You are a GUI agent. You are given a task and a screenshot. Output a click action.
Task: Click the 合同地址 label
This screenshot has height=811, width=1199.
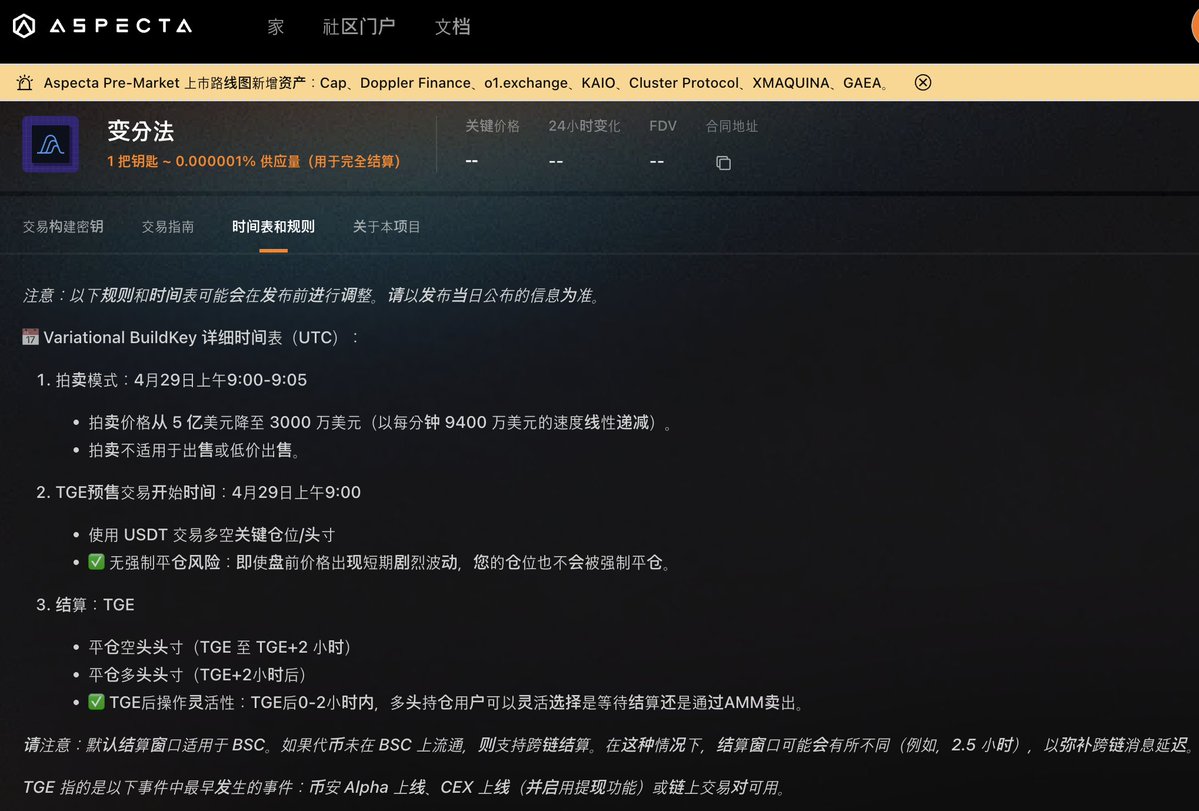coord(732,126)
